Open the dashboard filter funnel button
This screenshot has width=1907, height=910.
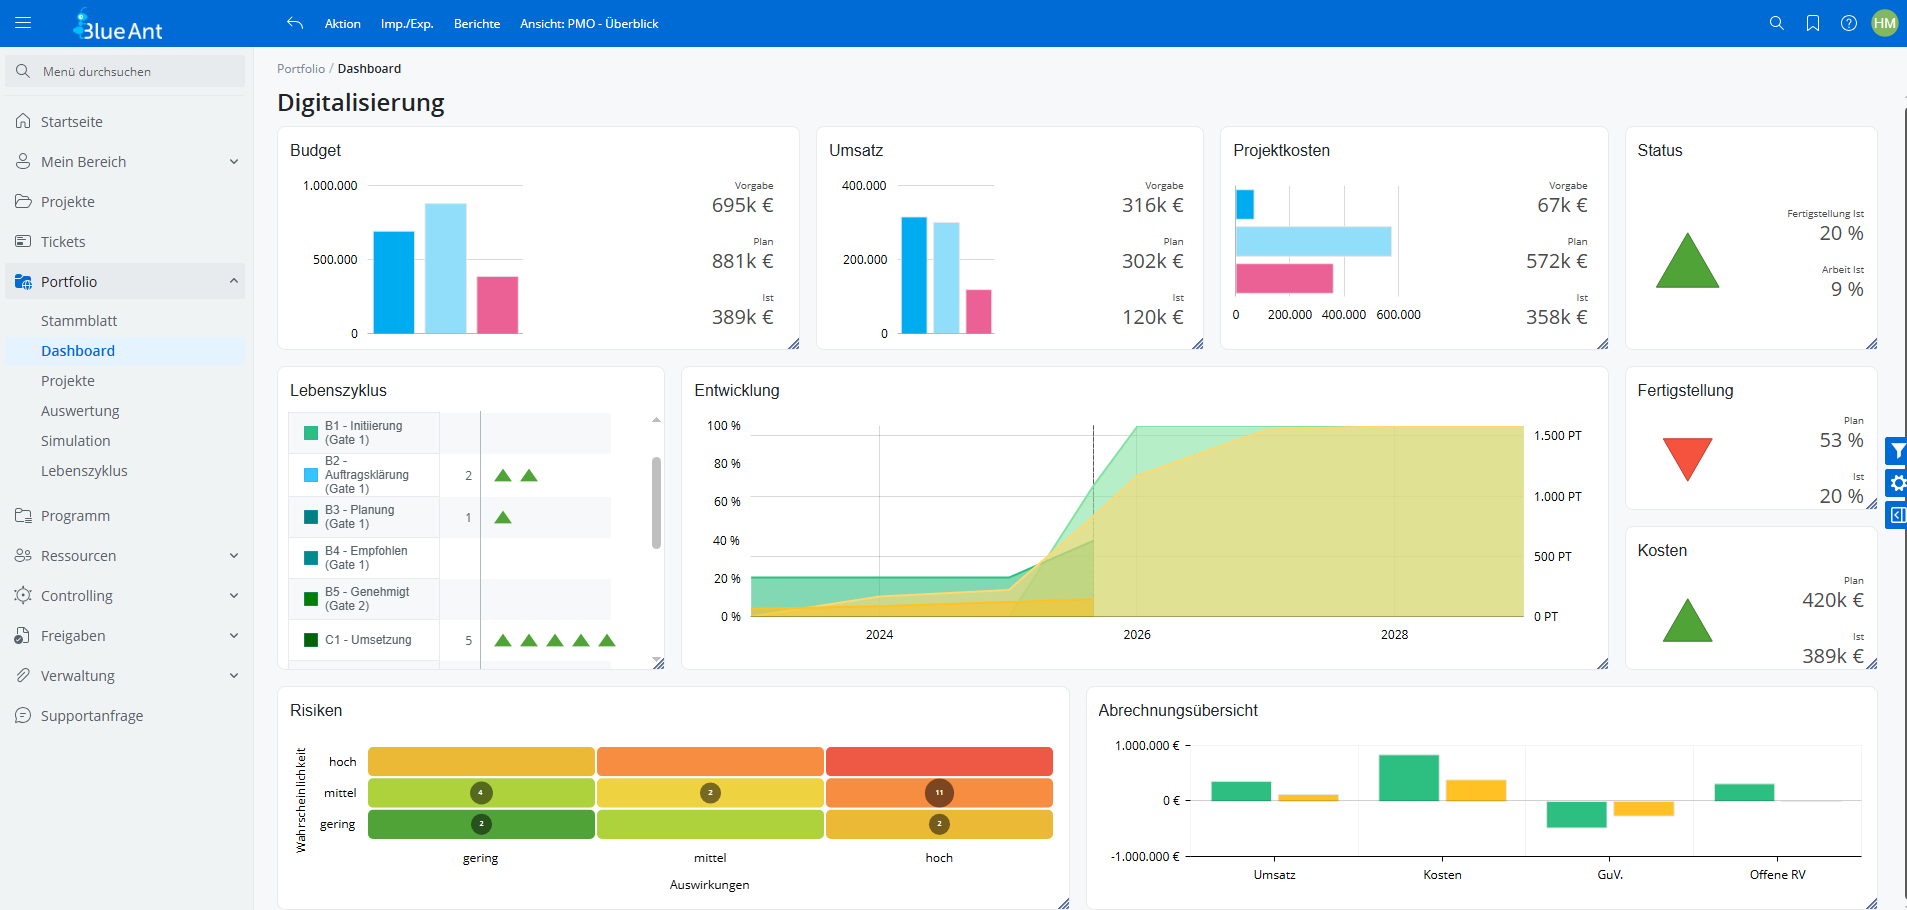(x=1896, y=451)
